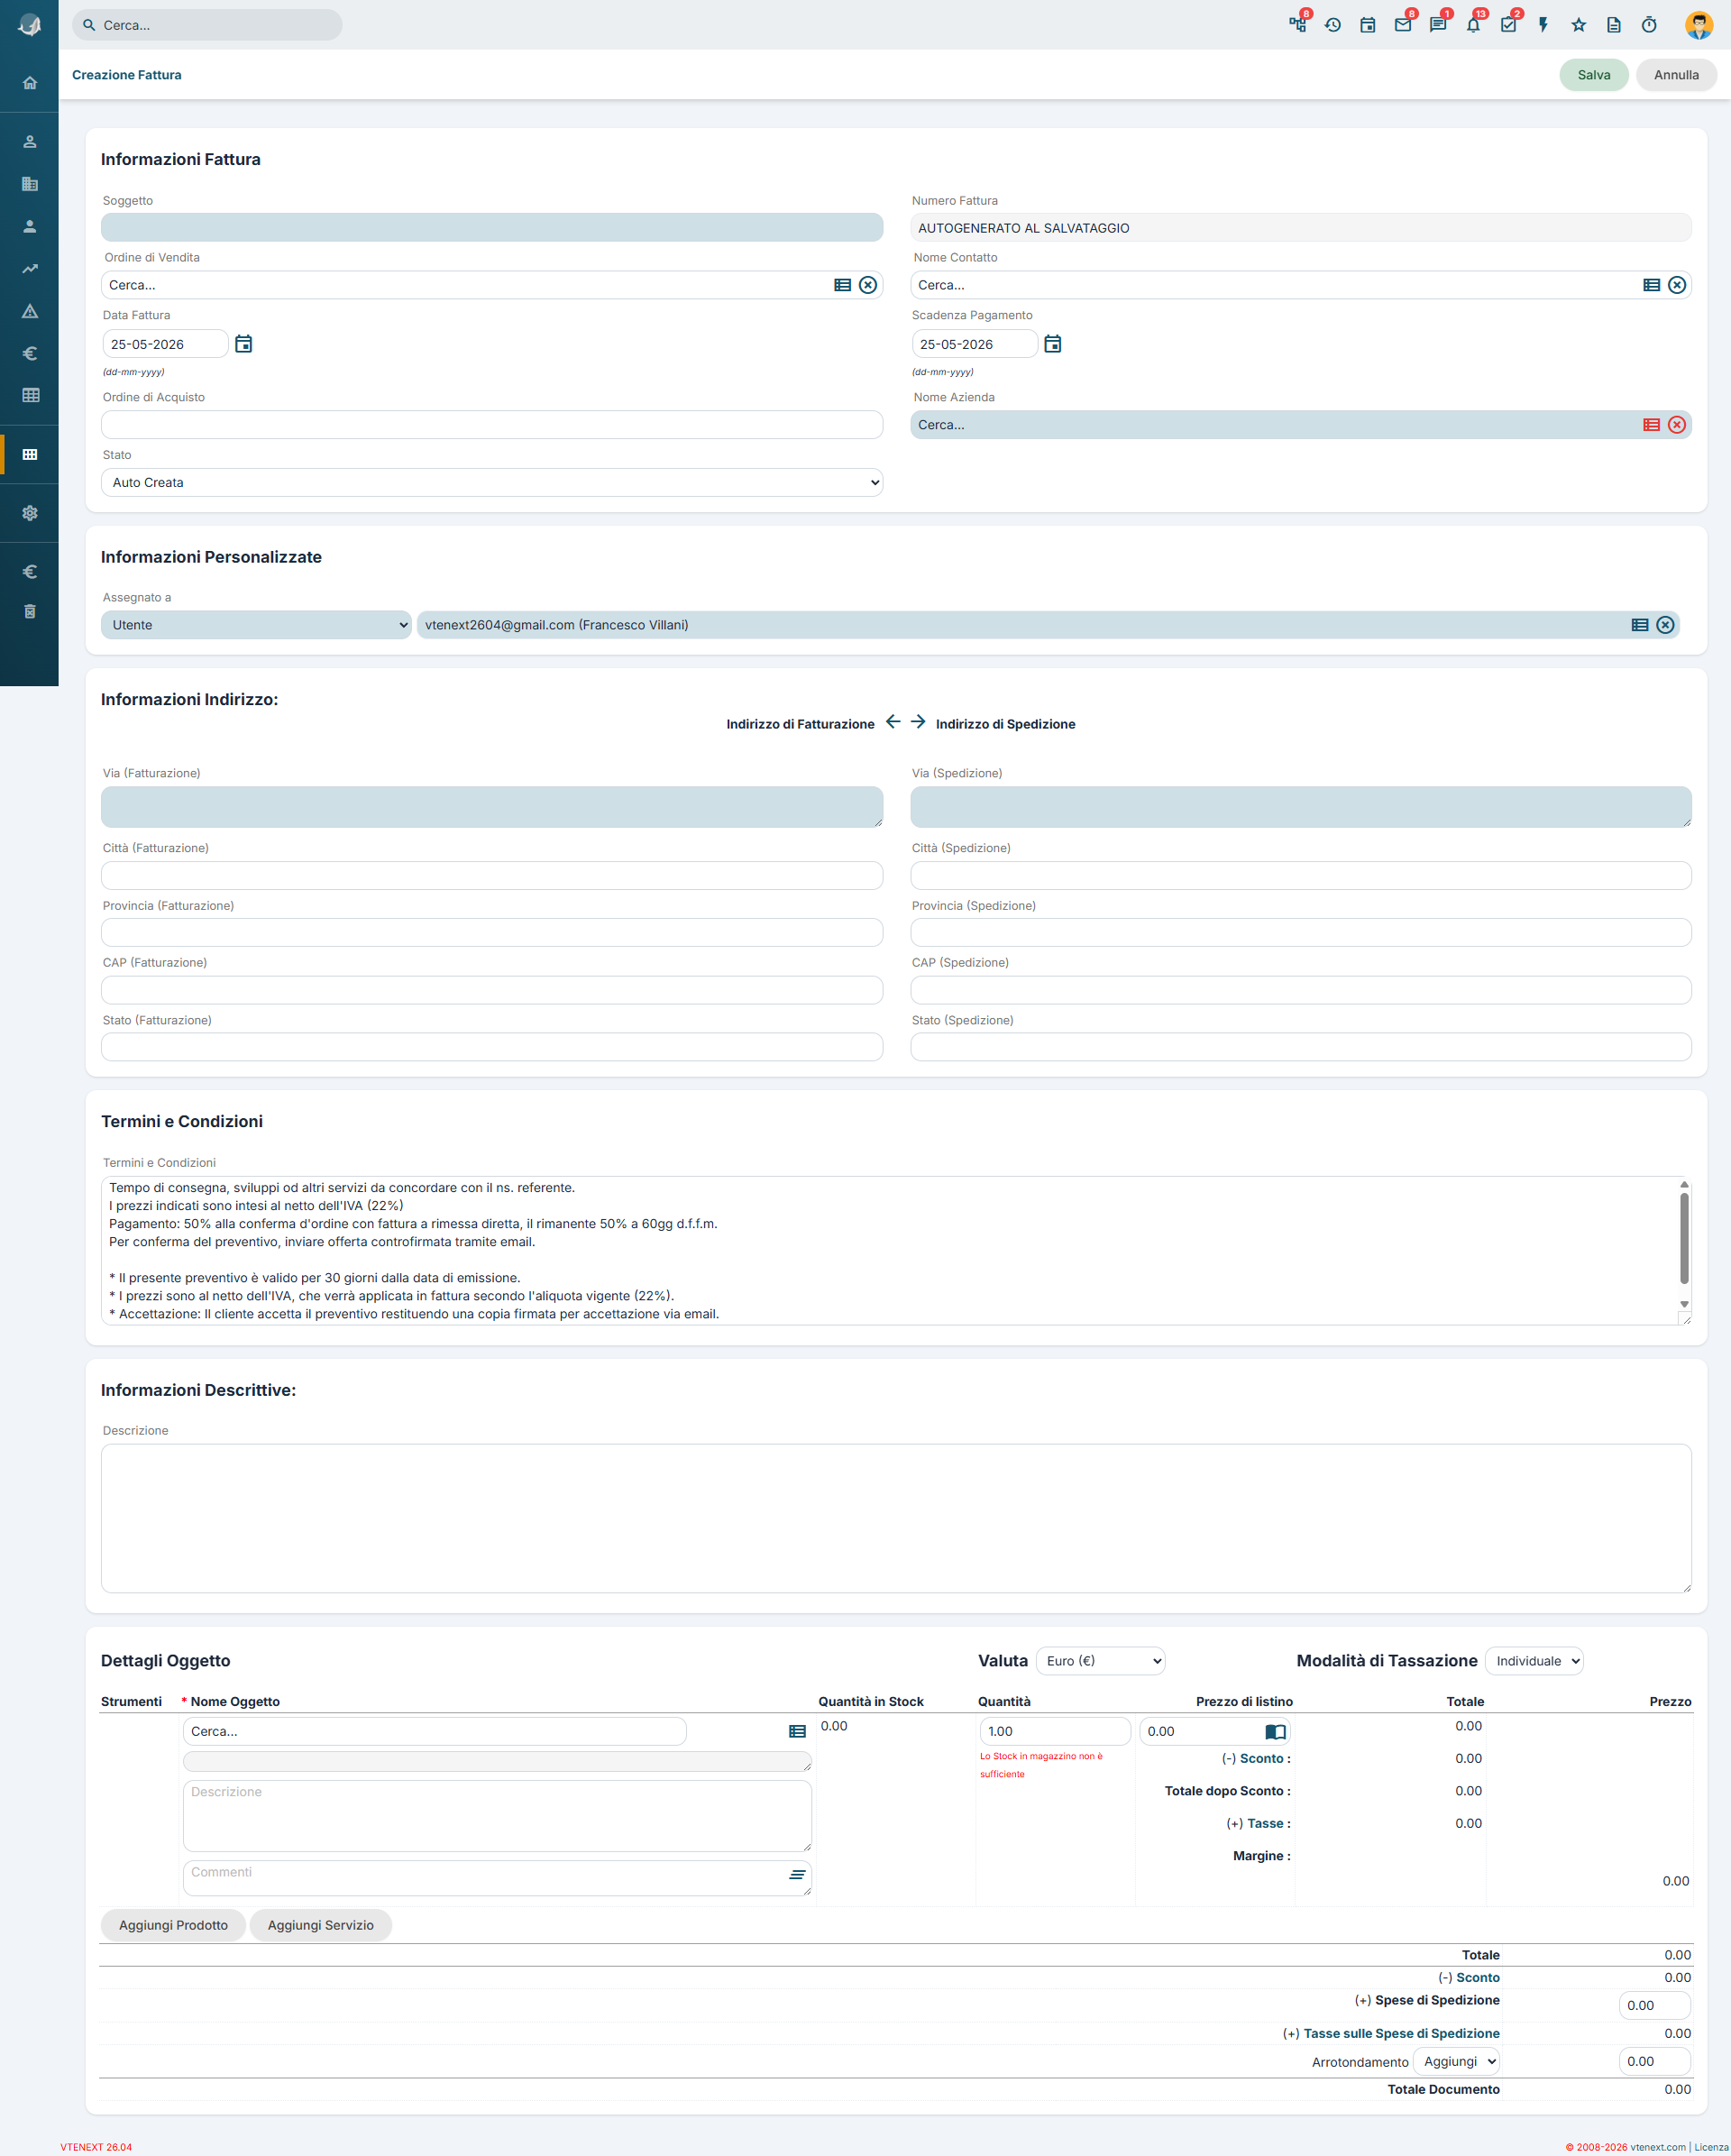Open the recent history clock icon

(1332, 25)
